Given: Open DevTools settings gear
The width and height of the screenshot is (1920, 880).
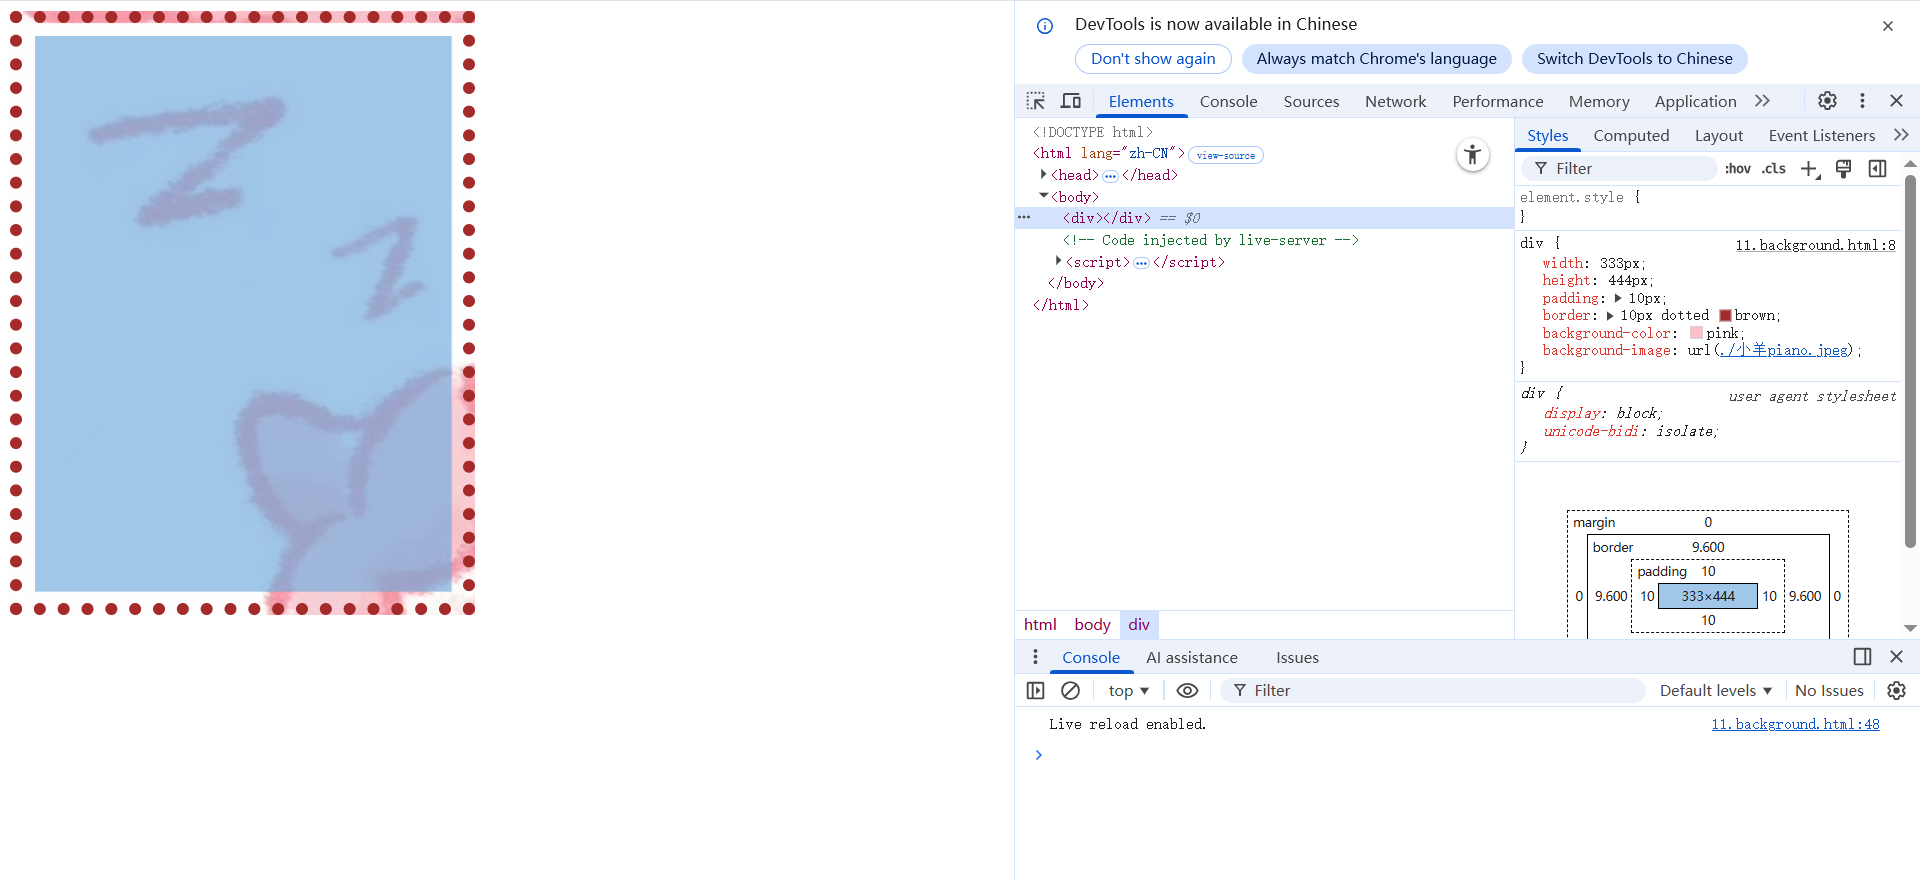Looking at the screenshot, I should click(x=1827, y=101).
